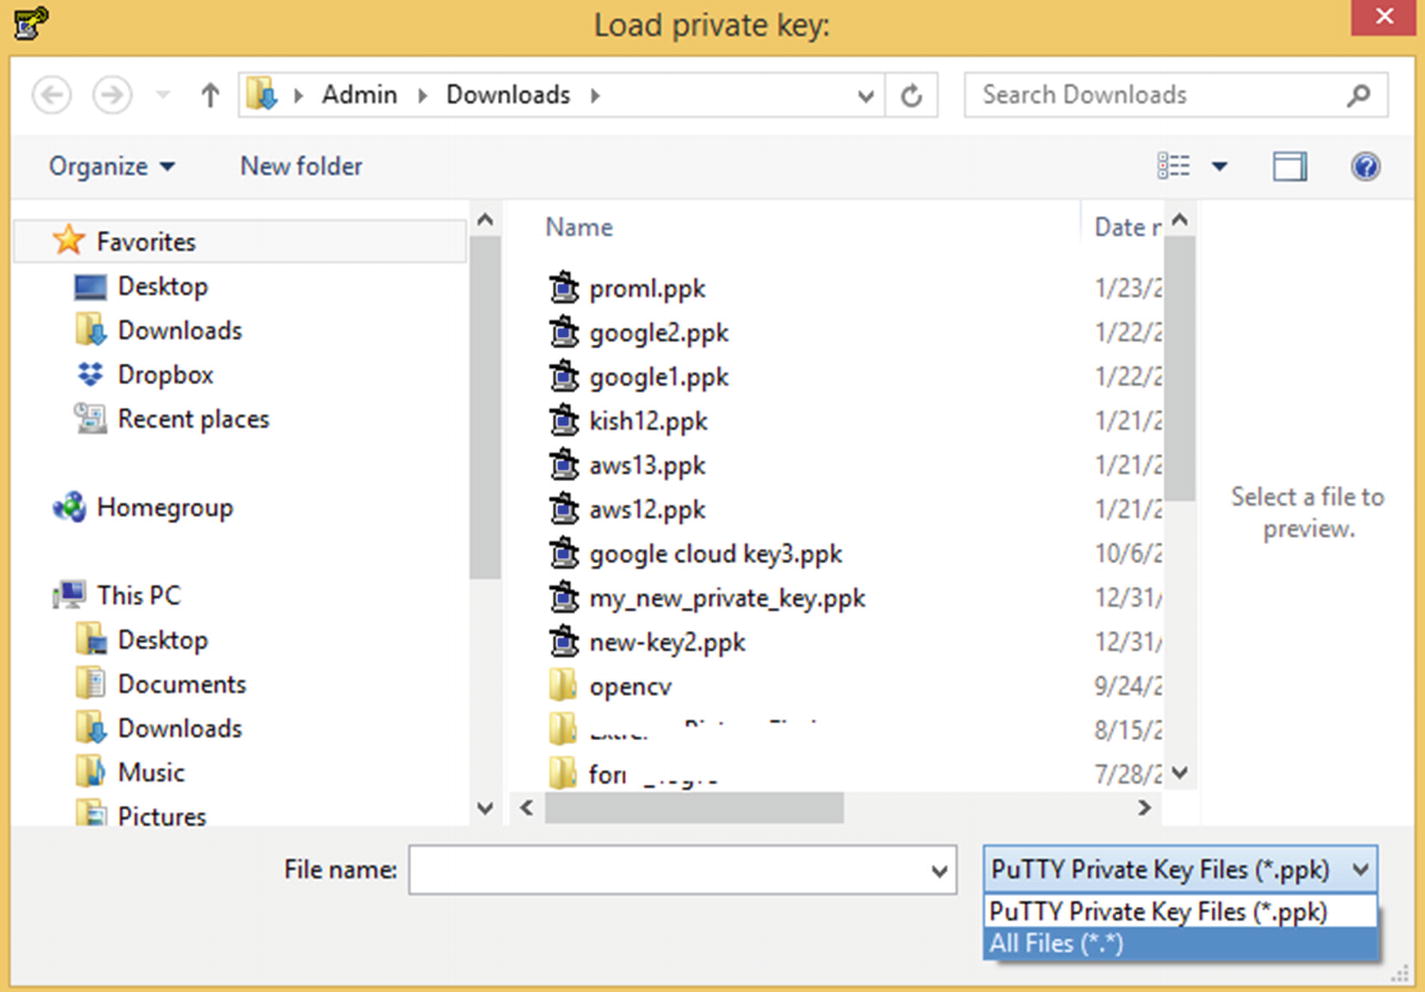Open Music under This PC
The image size is (1425, 992).
[x=151, y=772]
